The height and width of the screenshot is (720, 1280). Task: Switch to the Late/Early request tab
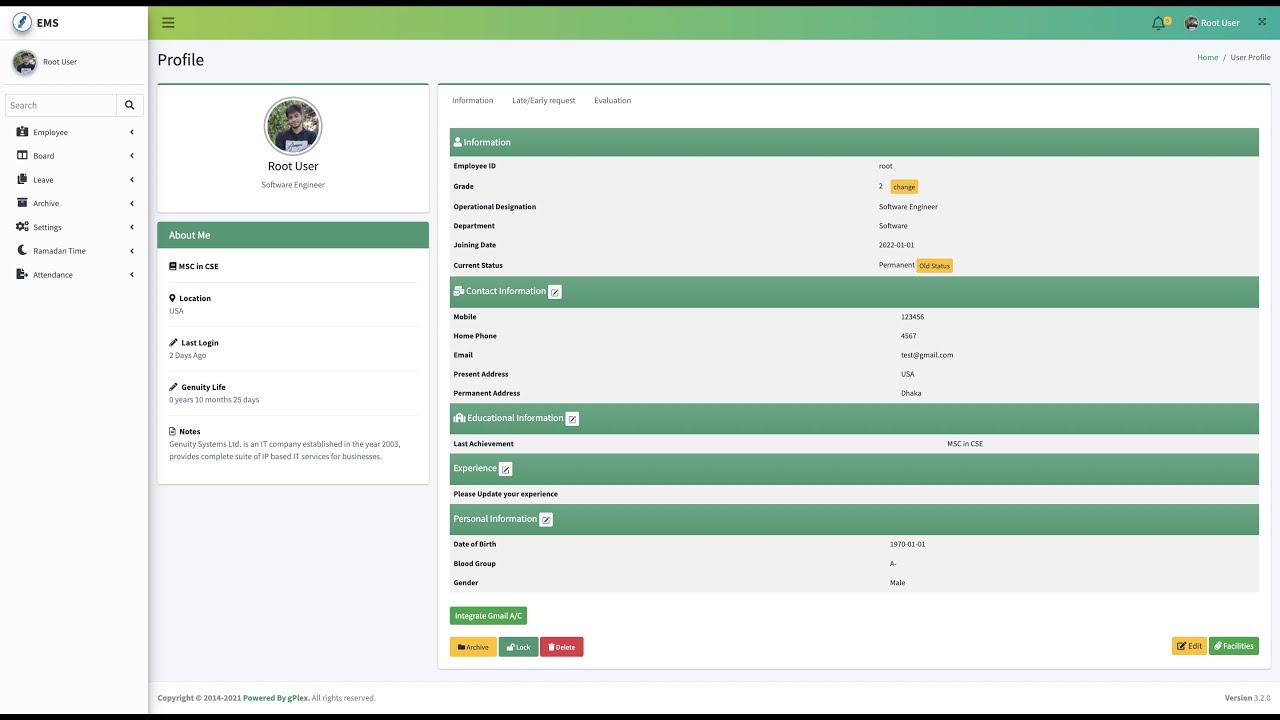[x=543, y=100]
